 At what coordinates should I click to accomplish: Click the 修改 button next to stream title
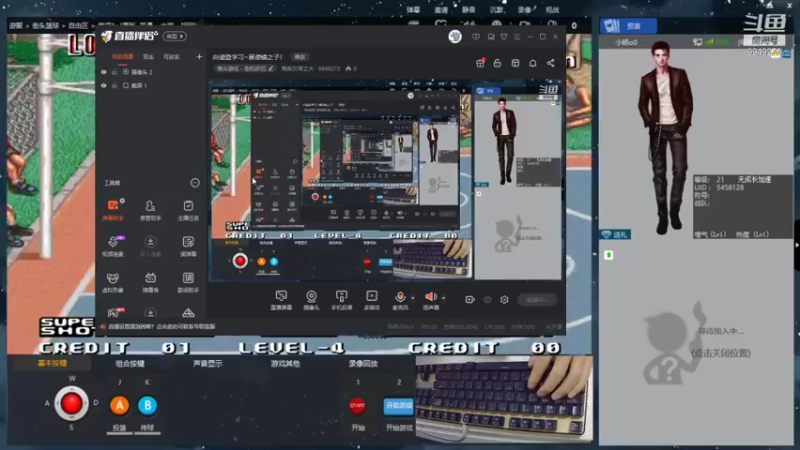point(300,57)
